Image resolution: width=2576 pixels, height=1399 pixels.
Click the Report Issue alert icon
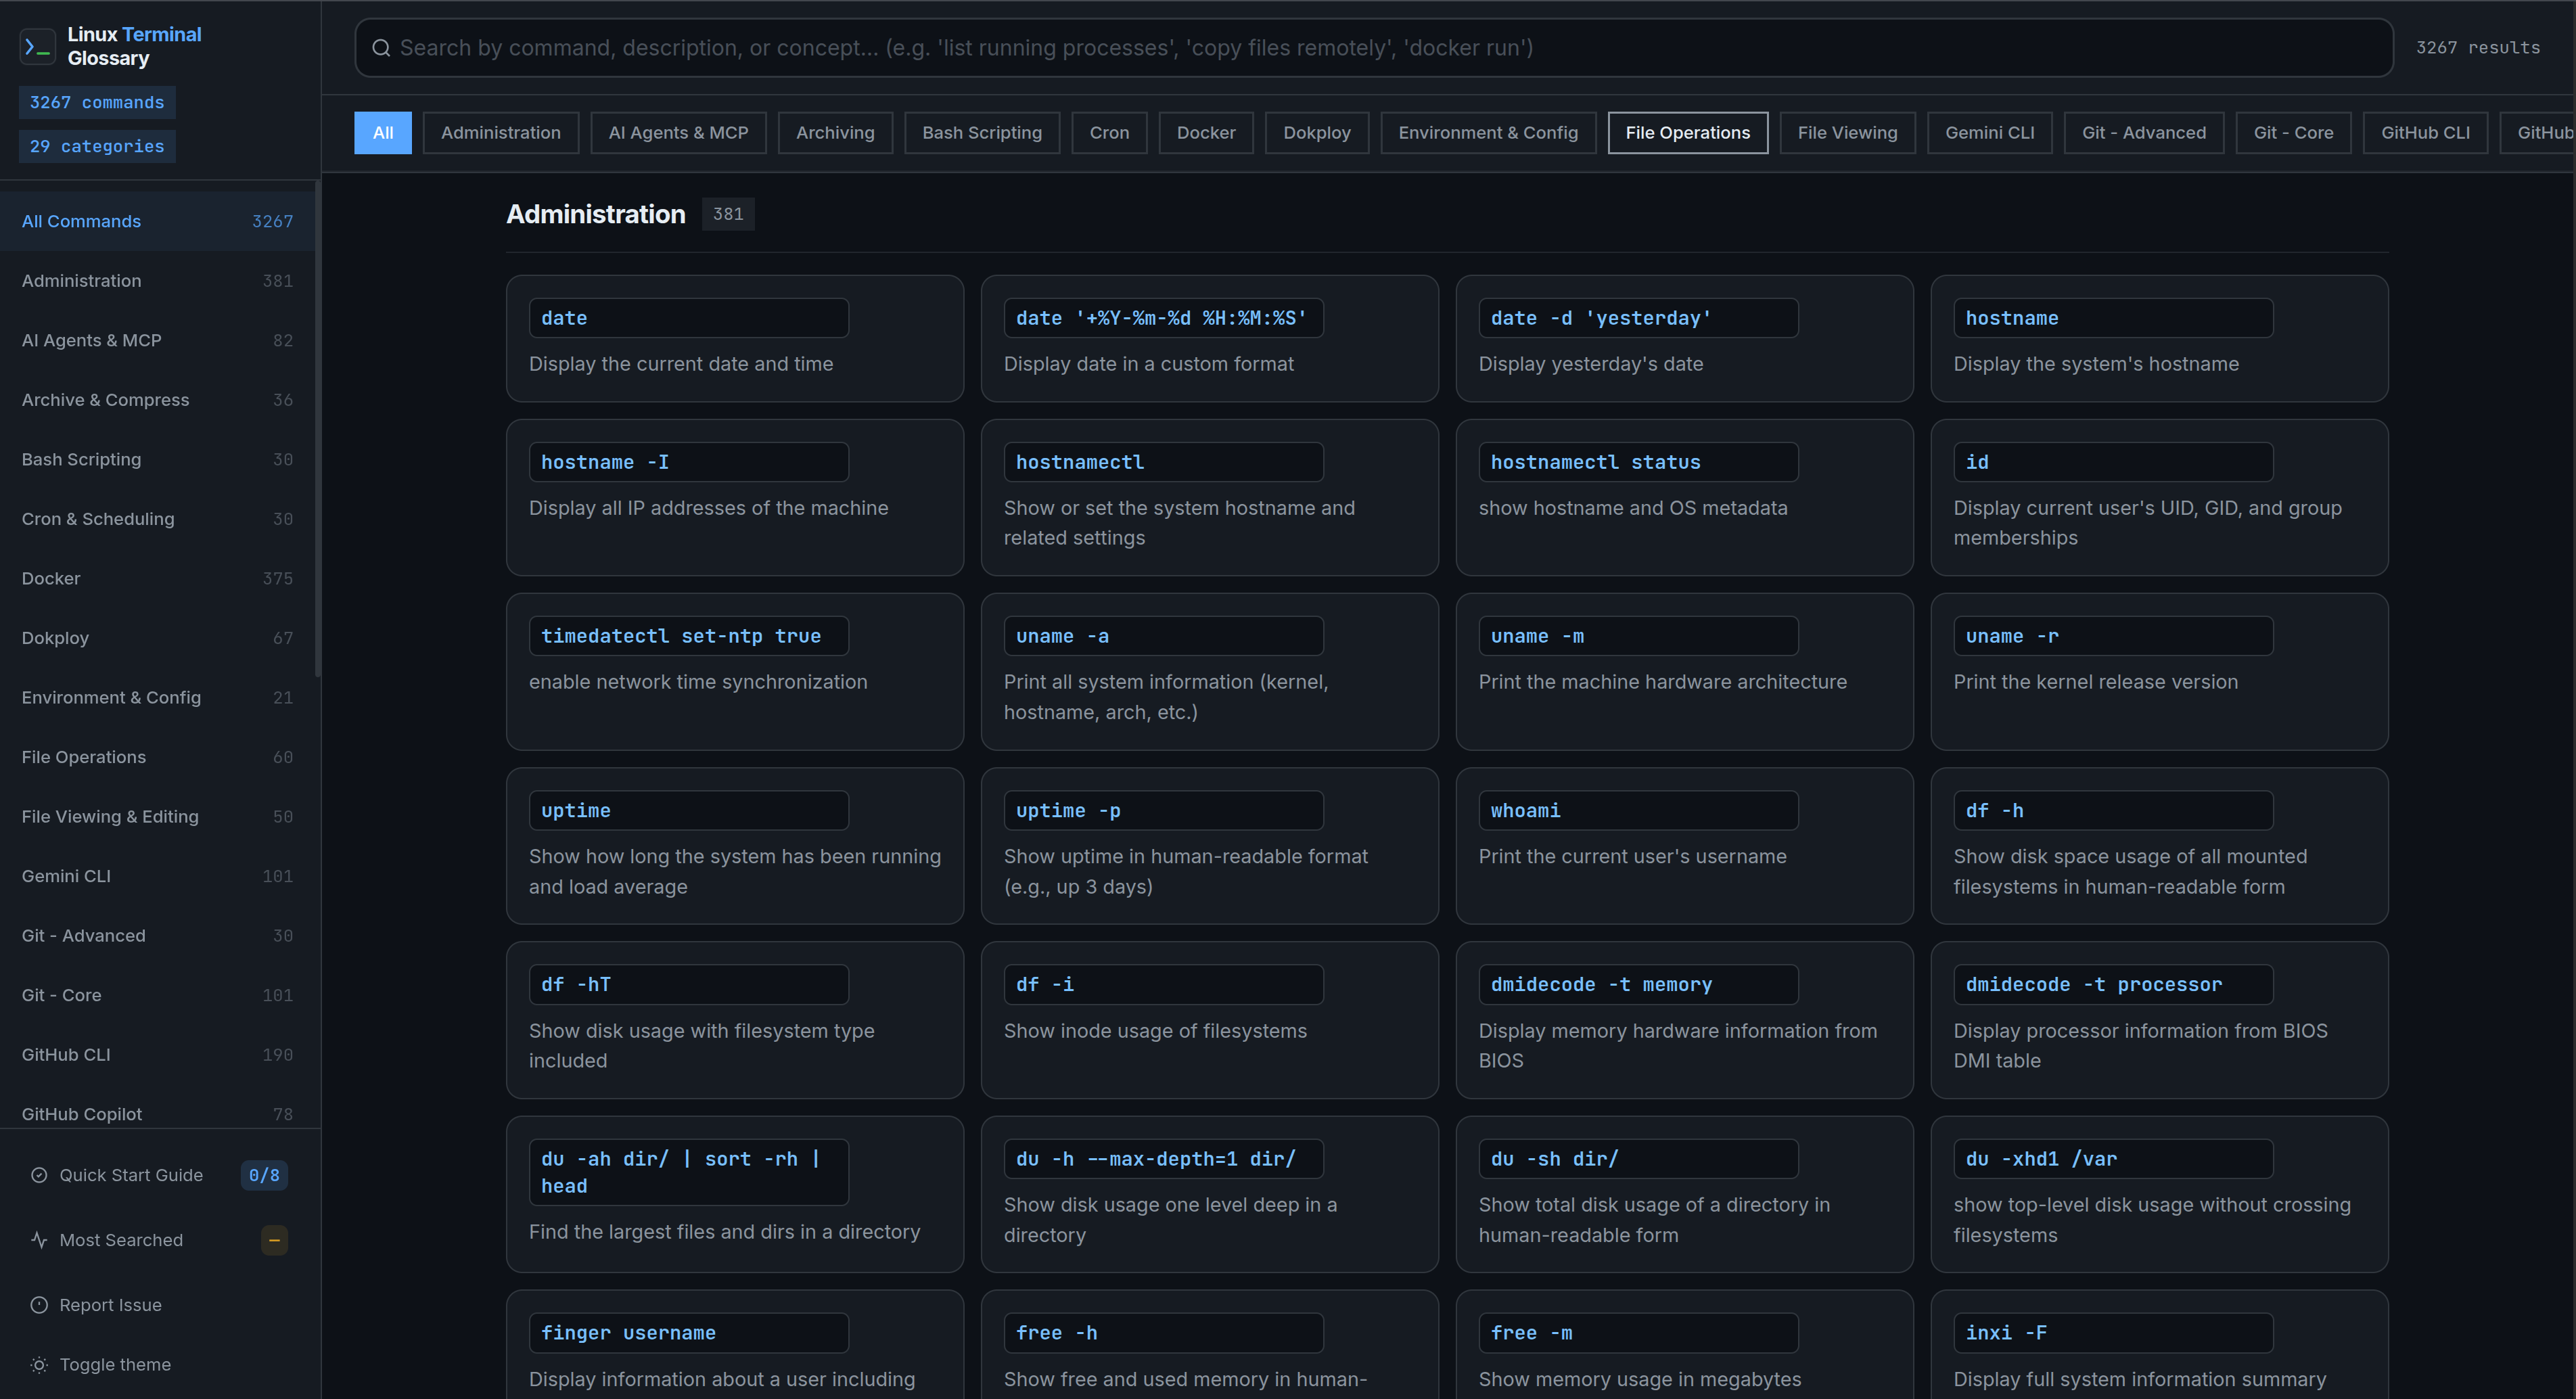click(39, 1305)
